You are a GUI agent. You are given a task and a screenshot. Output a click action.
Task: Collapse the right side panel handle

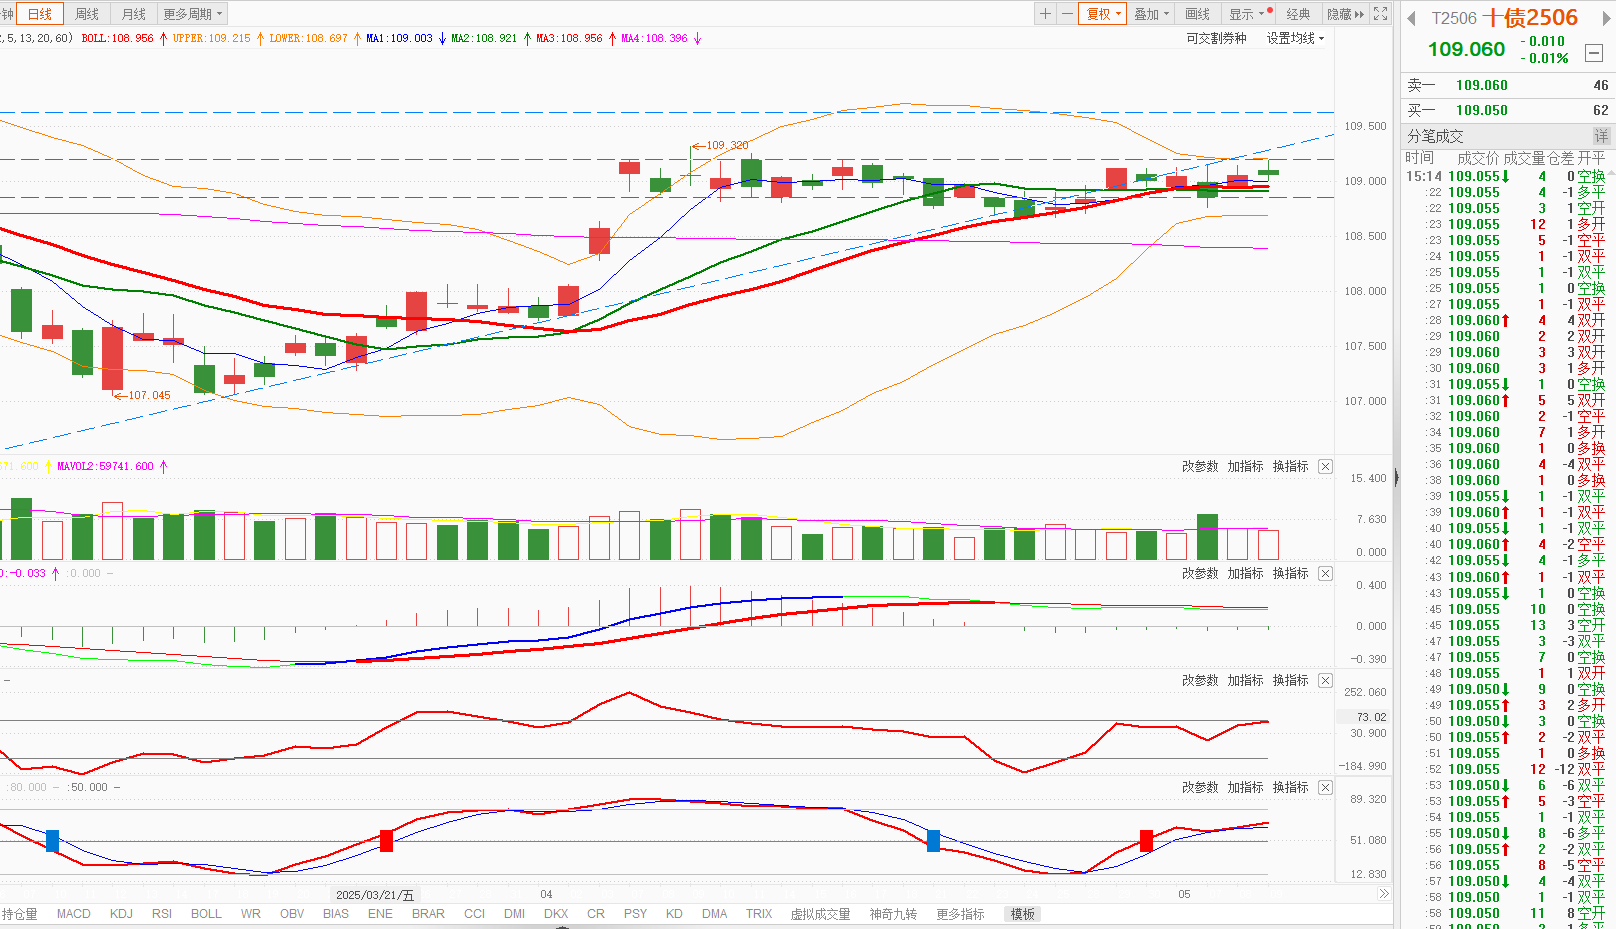coord(1397,478)
